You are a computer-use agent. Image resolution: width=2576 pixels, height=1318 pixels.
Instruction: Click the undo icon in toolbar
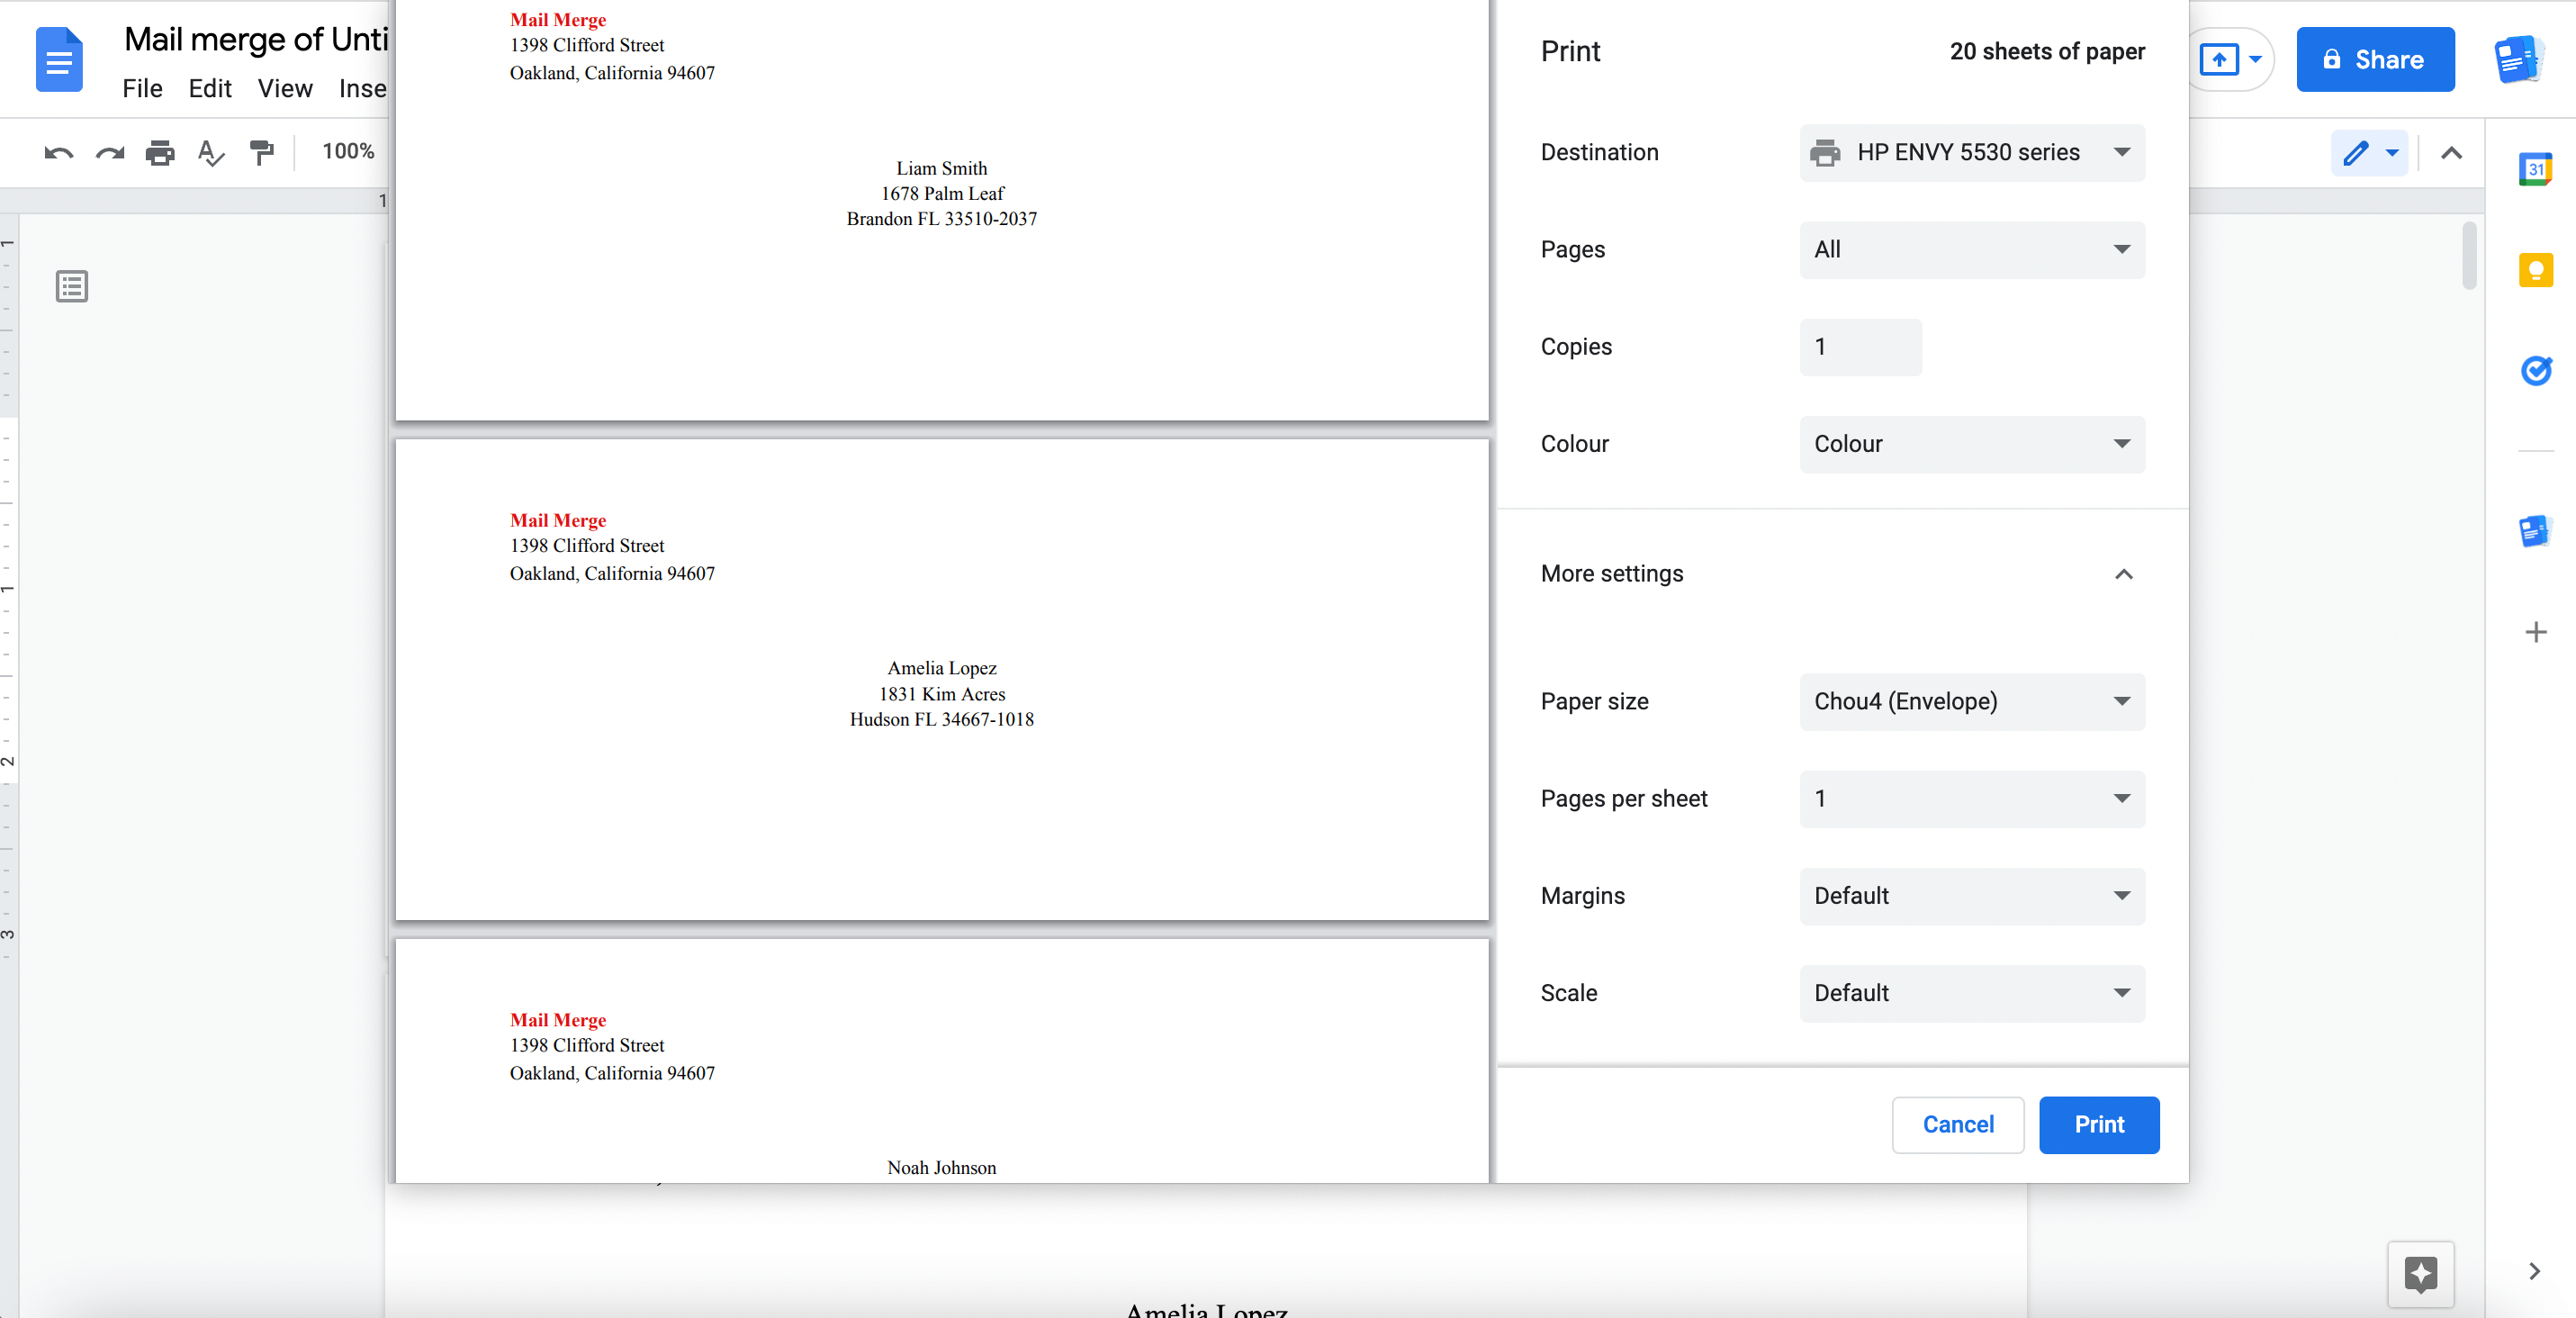coord(57,151)
